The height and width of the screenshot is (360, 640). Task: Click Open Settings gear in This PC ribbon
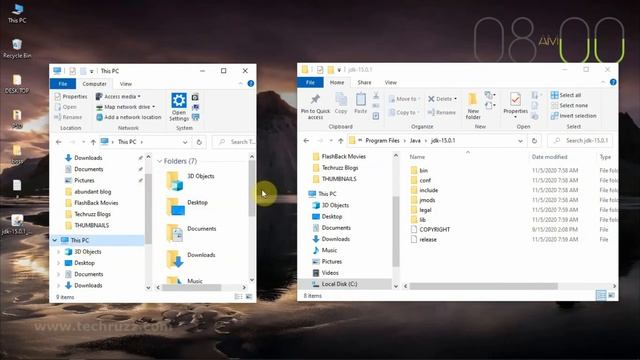pyautogui.click(x=179, y=107)
